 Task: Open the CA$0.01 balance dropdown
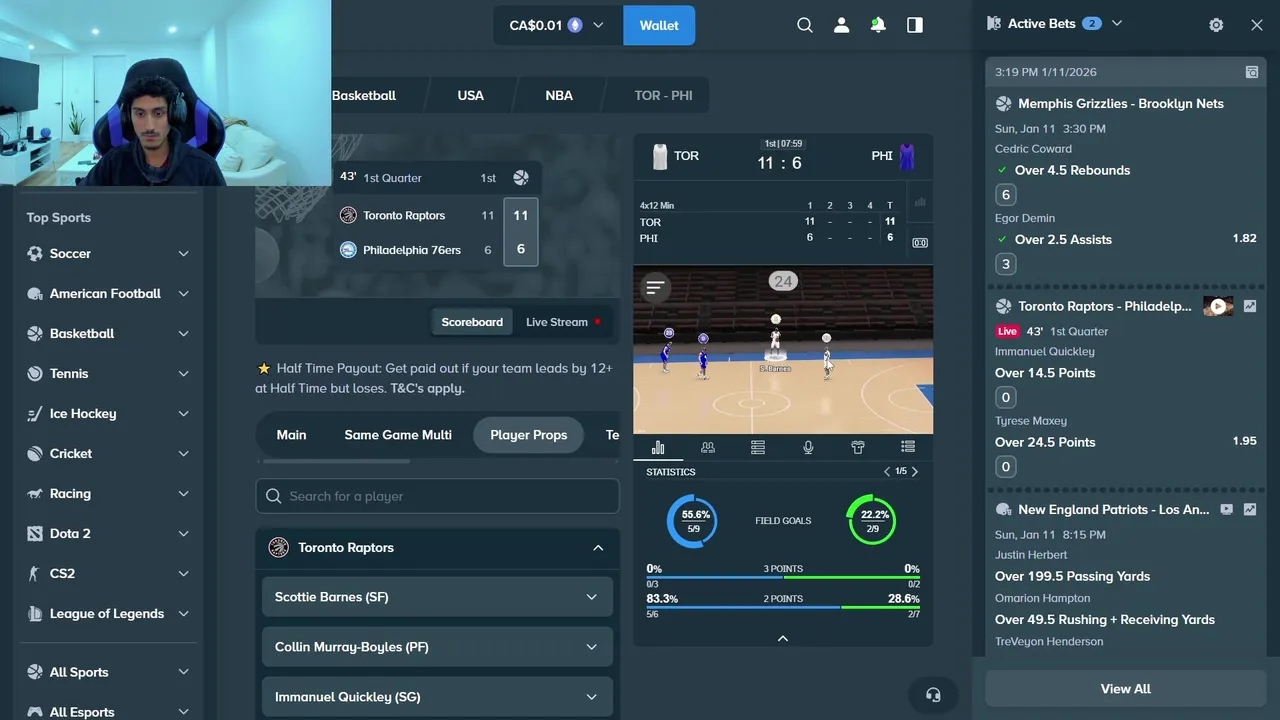(x=557, y=25)
